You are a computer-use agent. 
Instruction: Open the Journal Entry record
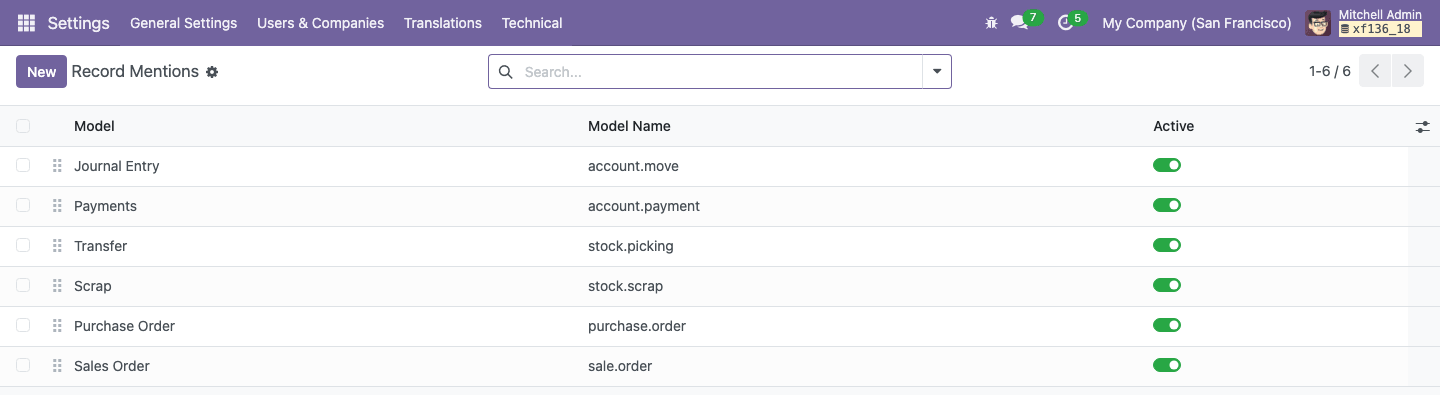pyautogui.click(x=116, y=166)
